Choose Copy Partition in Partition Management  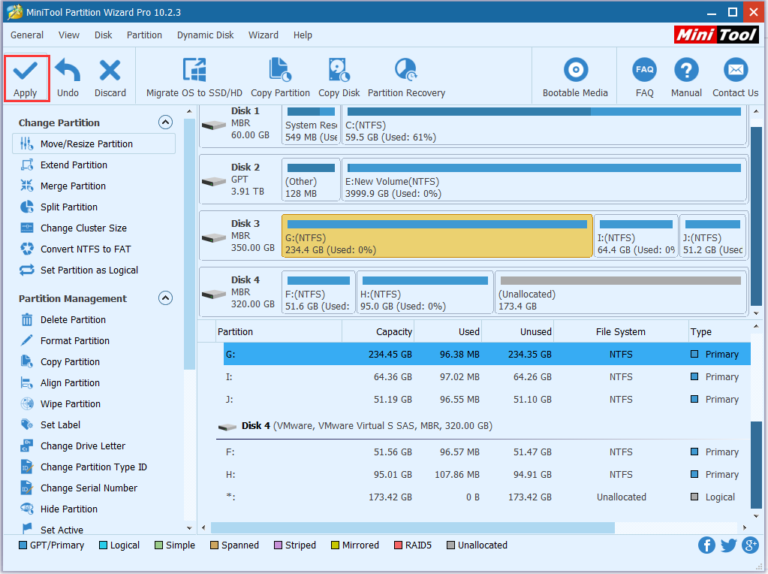click(70, 362)
